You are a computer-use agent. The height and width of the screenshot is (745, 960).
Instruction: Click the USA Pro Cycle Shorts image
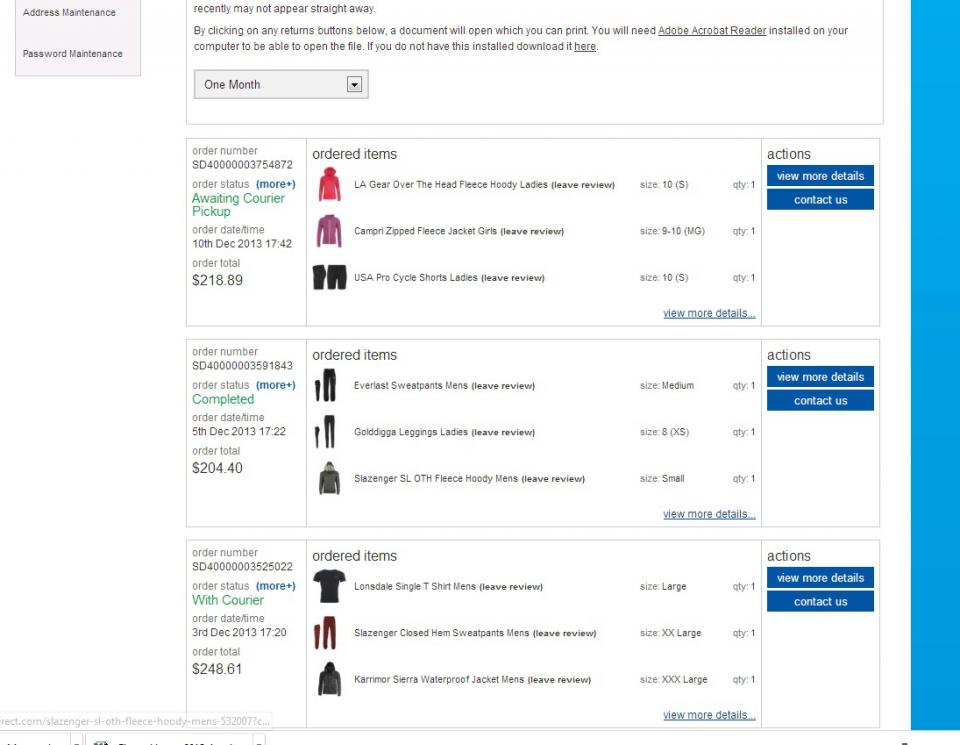[x=329, y=278]
